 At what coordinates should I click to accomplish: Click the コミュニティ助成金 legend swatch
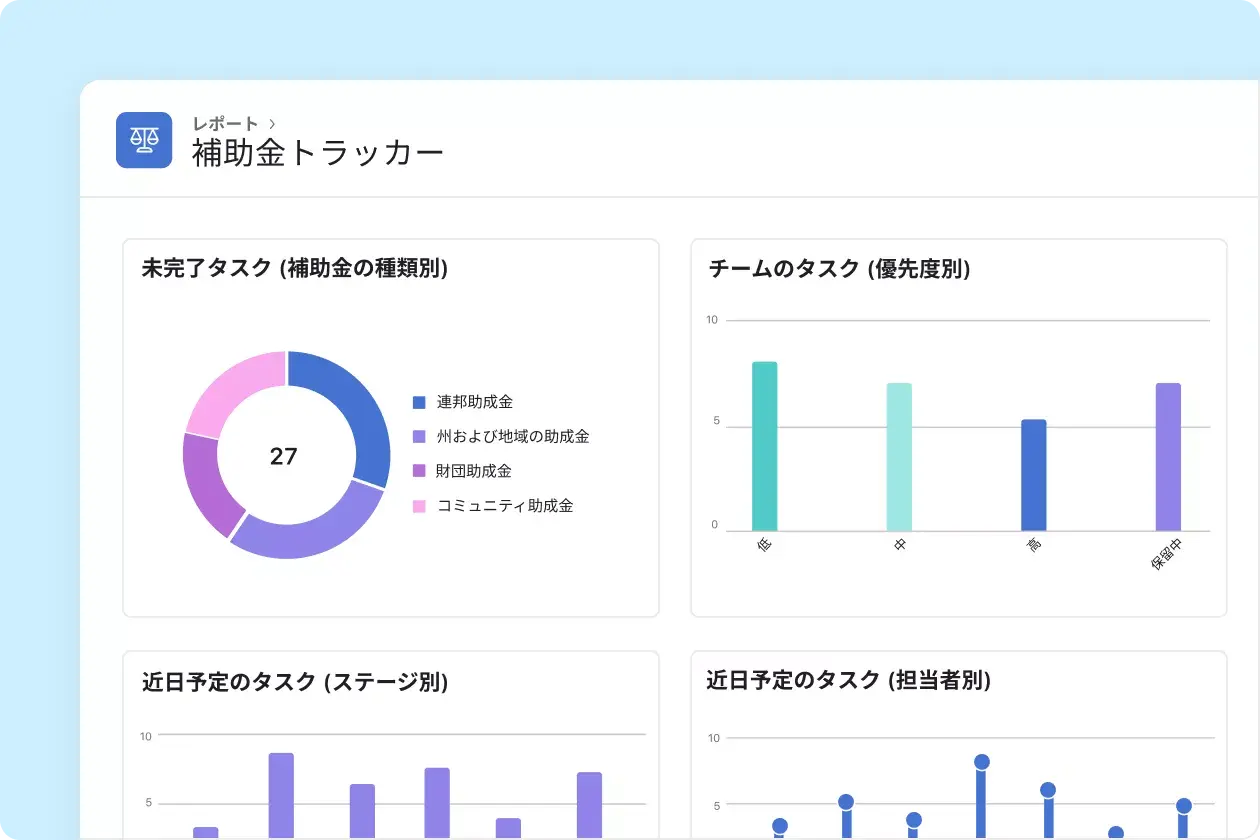click(x=419, y=506)
